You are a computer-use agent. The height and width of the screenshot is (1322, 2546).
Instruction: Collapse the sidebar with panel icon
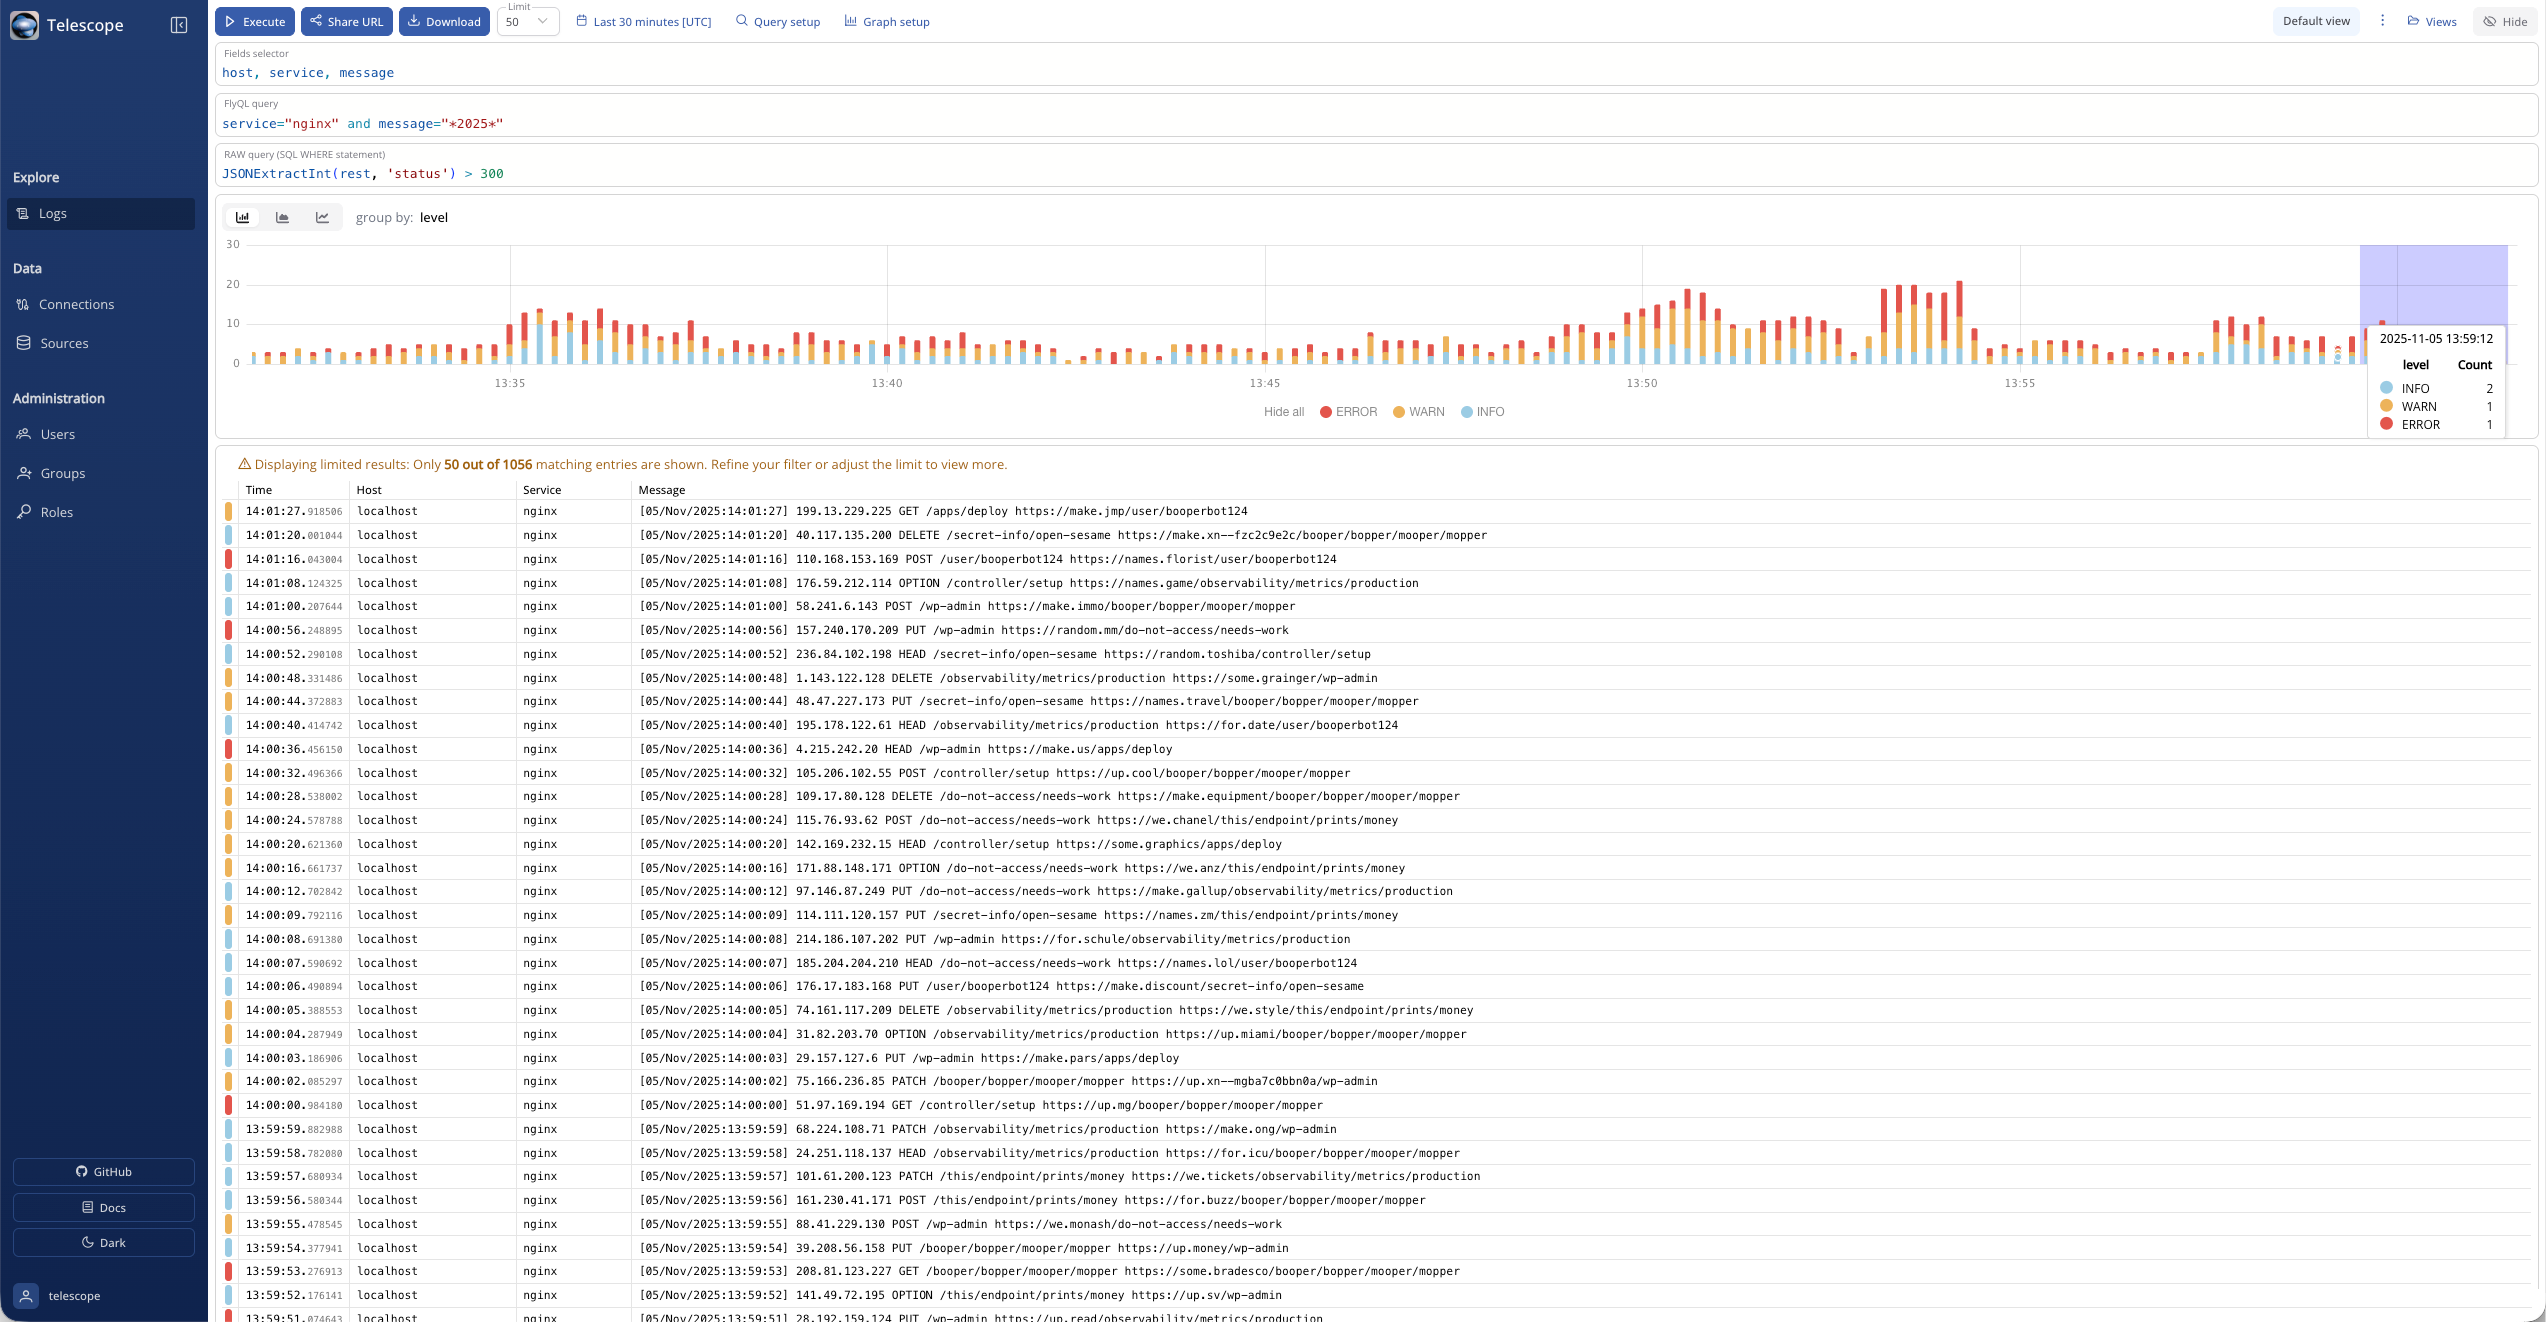(x=179, y=25)
